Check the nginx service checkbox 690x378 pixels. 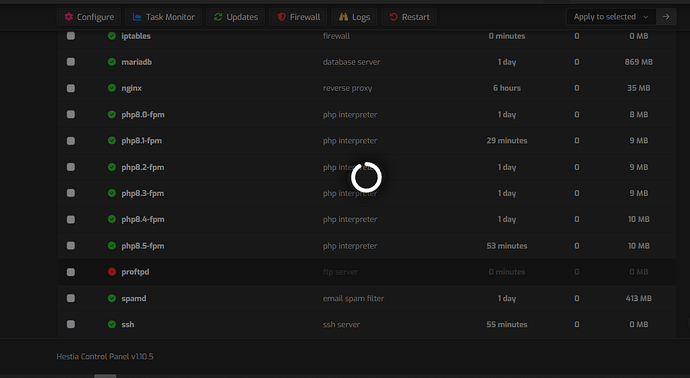70,88
